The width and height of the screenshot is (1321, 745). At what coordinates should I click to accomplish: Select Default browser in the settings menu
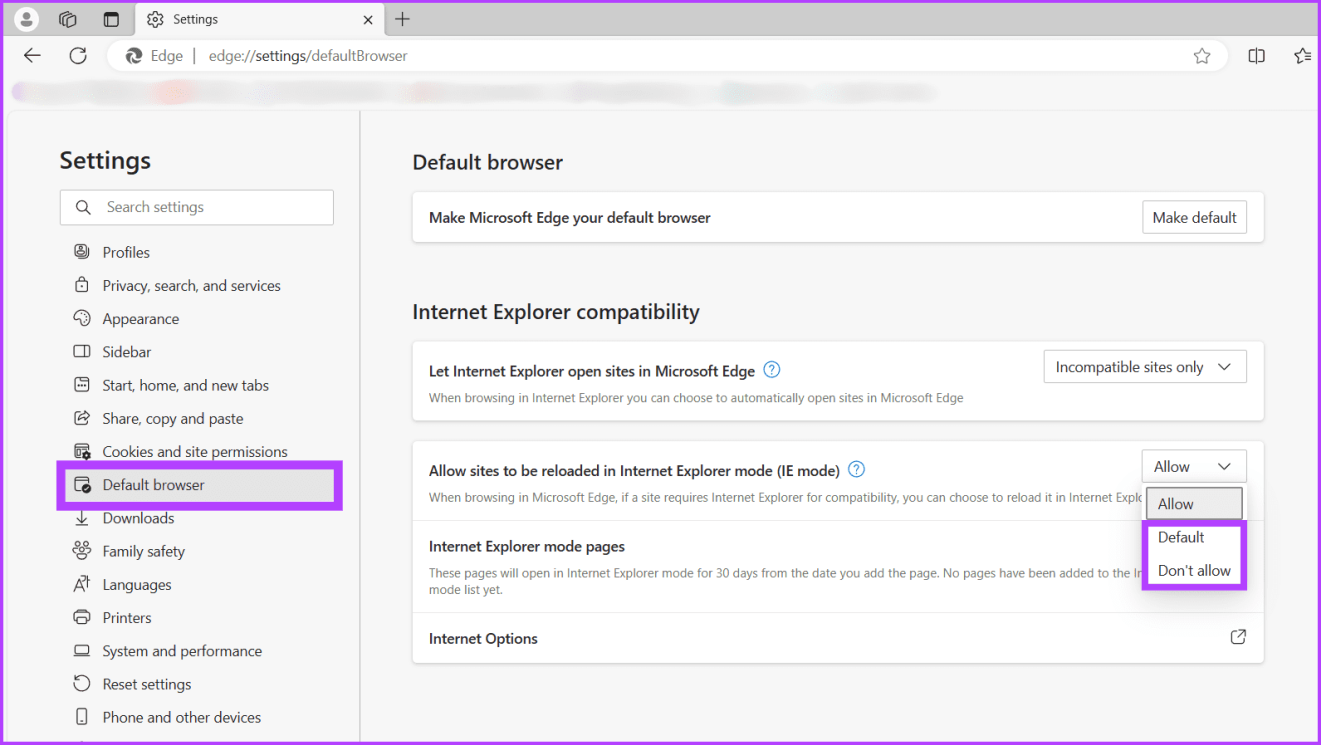pos(151,484)
